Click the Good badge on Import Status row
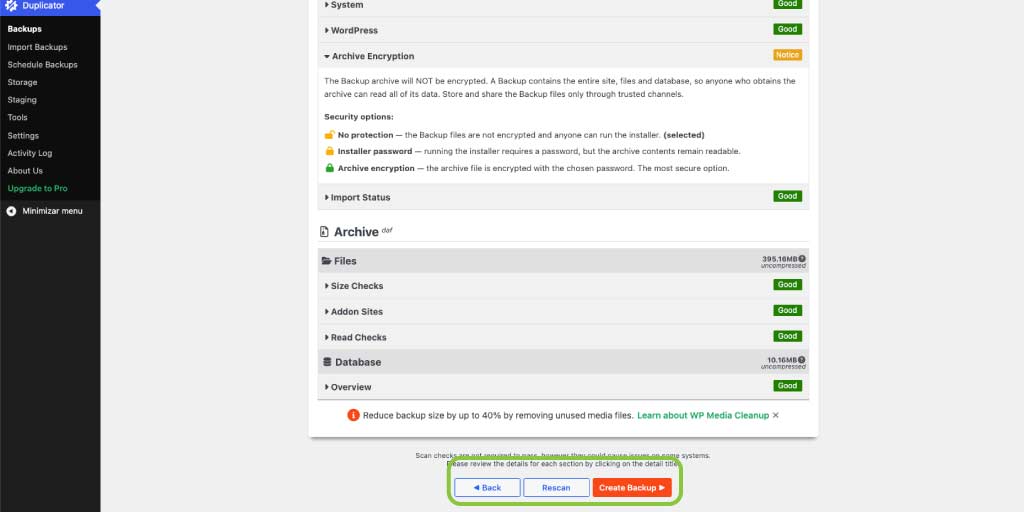Screen dimensions: 1024x512 788,196
